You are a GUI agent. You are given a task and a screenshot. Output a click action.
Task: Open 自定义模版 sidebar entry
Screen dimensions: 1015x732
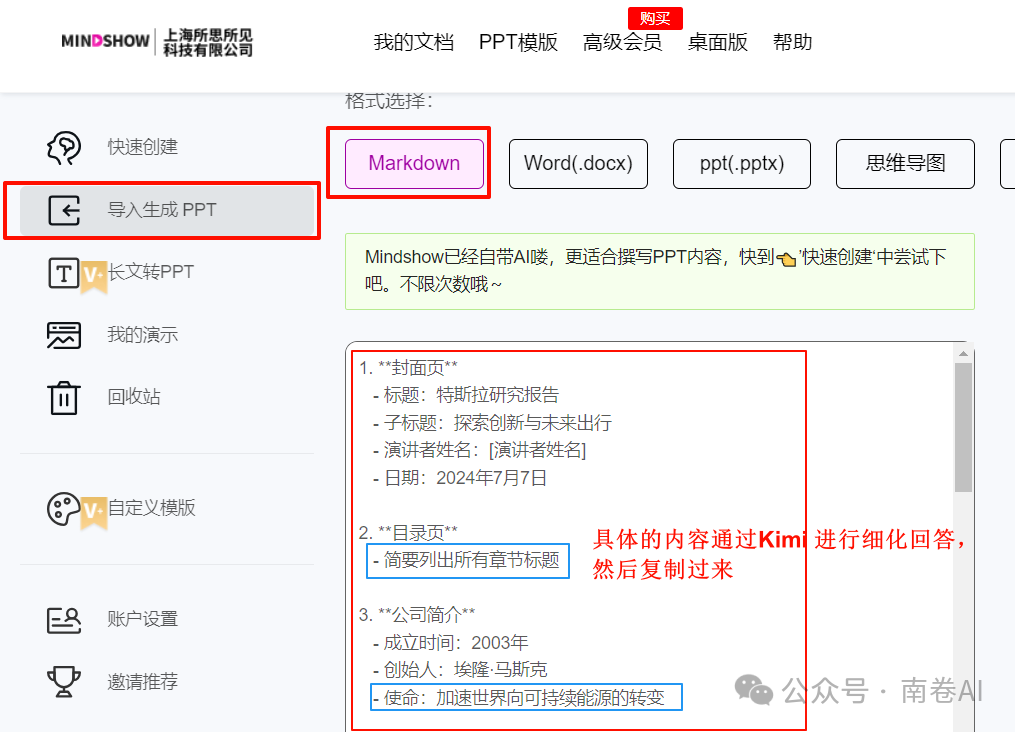click(x=151, y=508)
